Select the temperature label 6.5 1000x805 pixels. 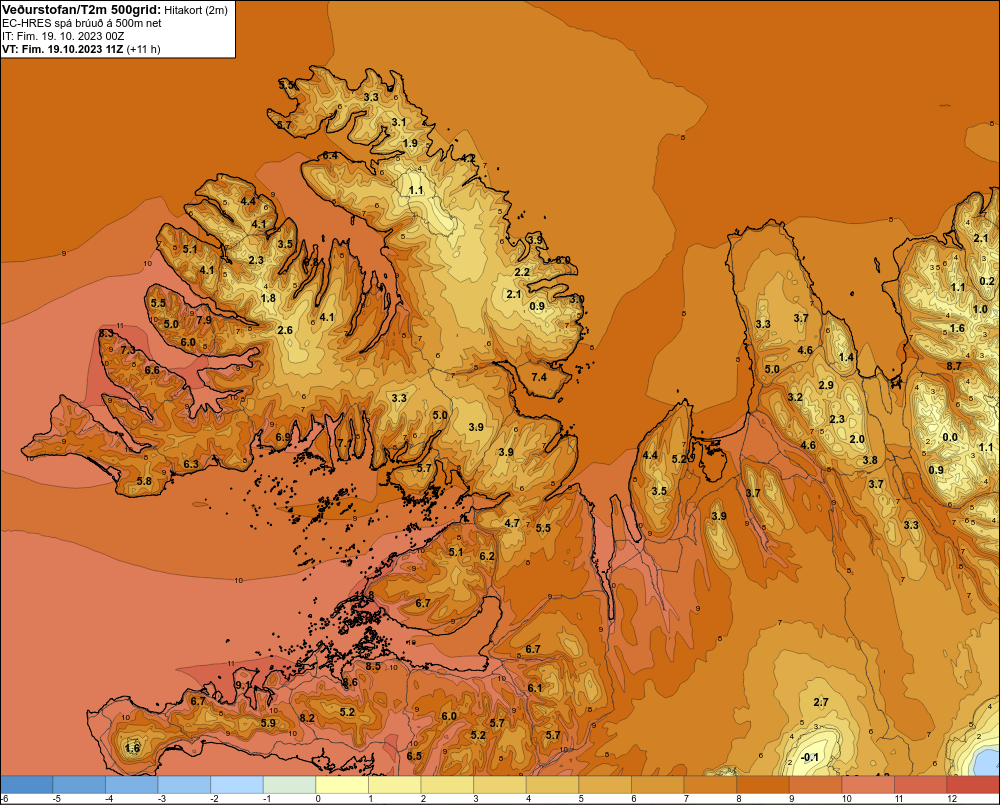point(414,756)
